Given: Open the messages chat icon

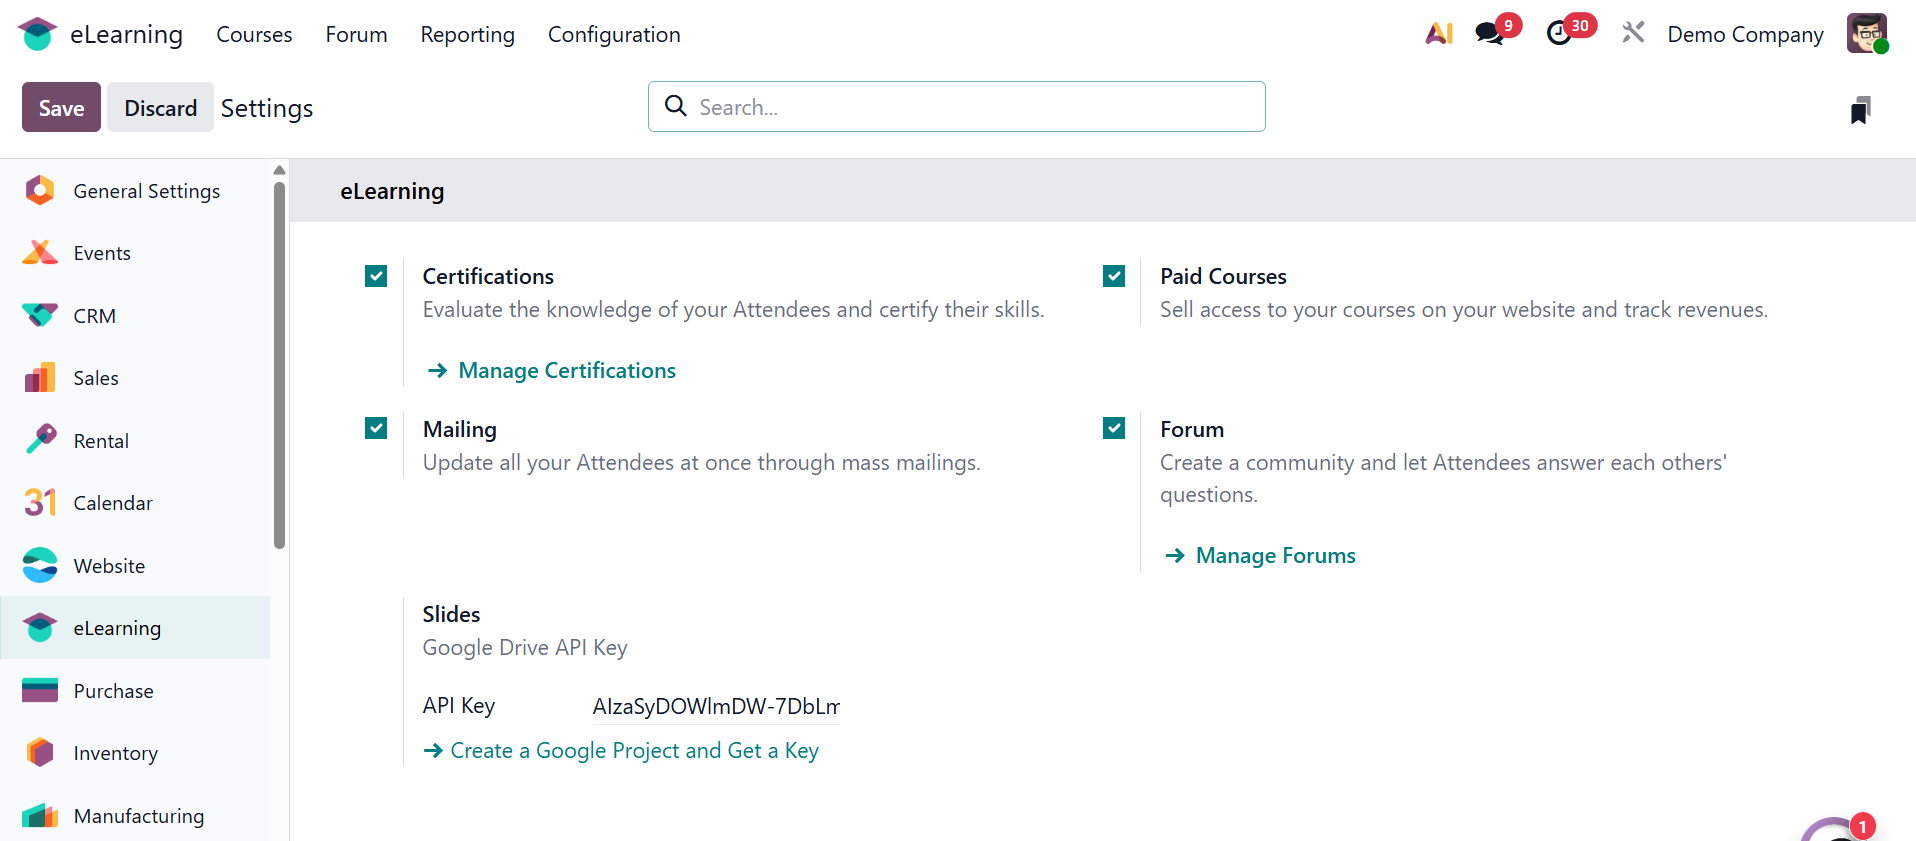Looking at the screenshot, I should point(1489,34).
